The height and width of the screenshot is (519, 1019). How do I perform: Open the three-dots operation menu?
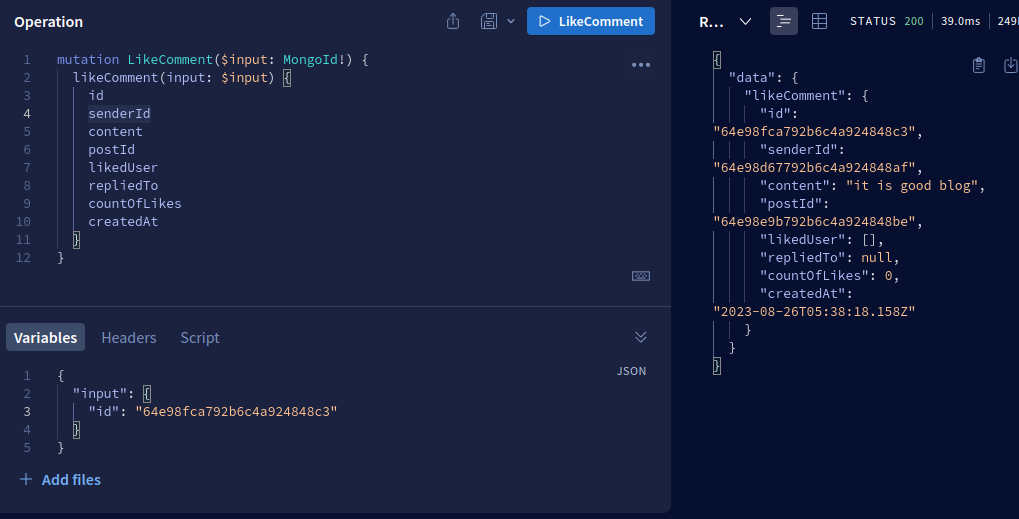click(641, 65)
